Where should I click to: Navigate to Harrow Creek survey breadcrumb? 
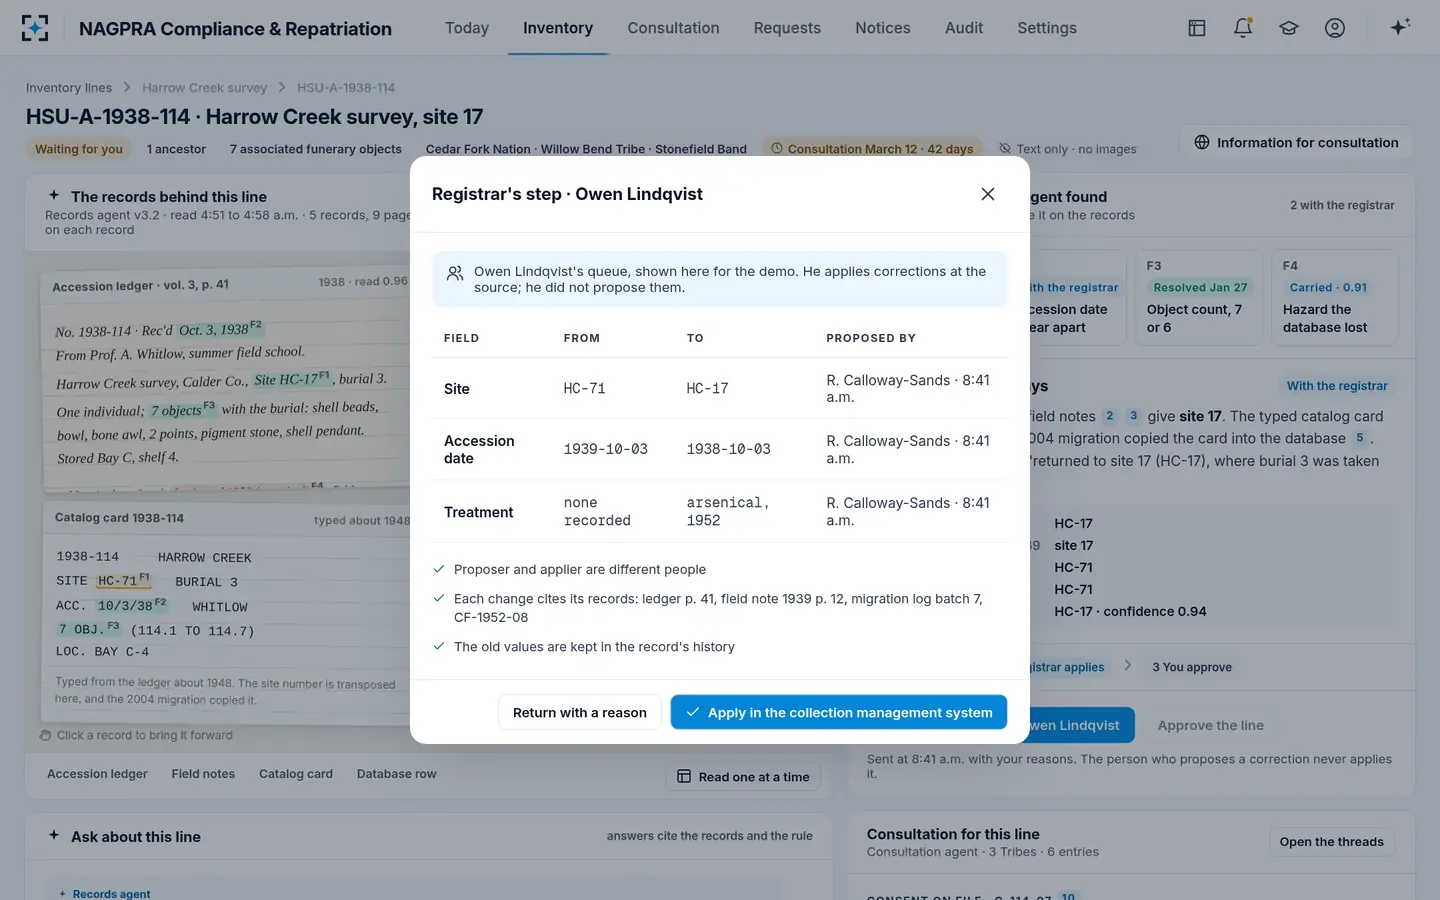[x=204, y=88]
